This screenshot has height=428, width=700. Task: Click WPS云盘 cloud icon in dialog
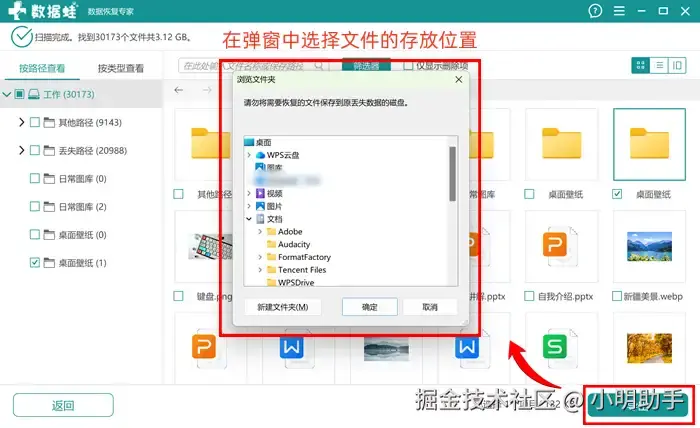tap(260, 155)
